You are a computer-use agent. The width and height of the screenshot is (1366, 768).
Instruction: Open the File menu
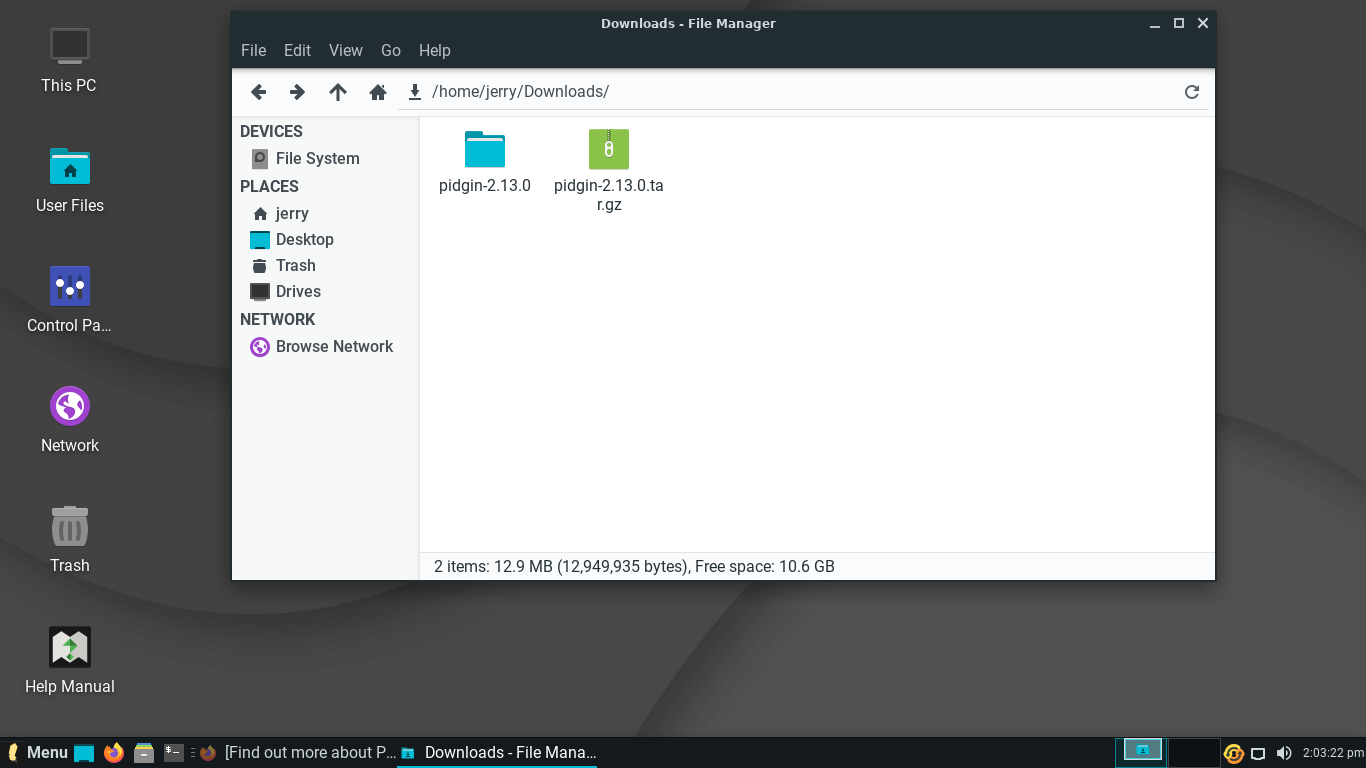tap(253, 50)
